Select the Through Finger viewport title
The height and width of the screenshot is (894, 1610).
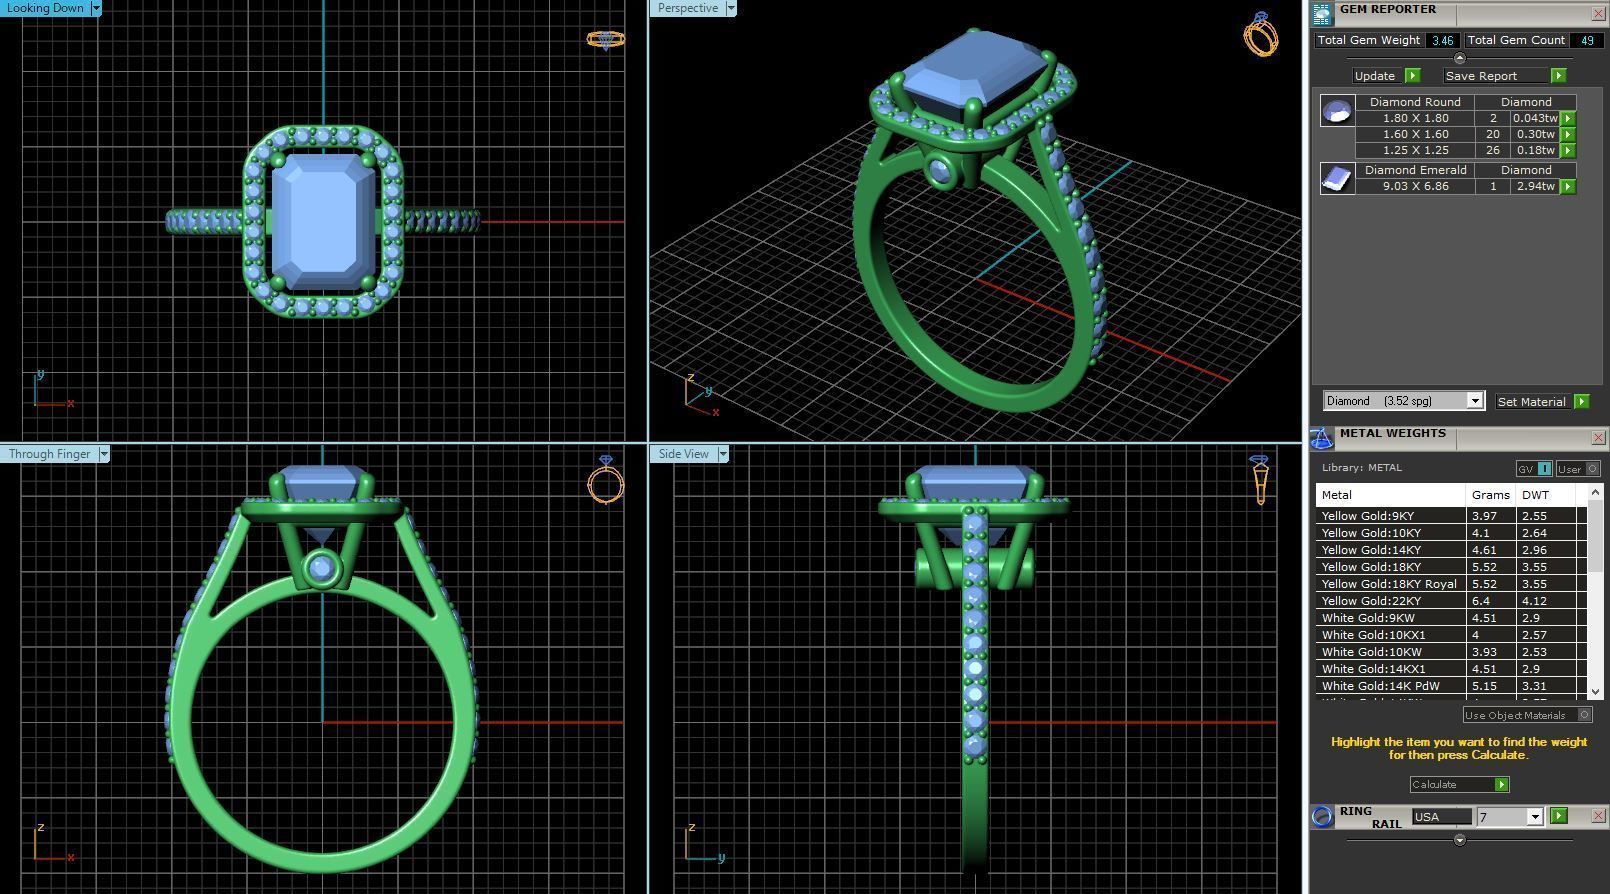pyautogui.click(x=50, y=454)
